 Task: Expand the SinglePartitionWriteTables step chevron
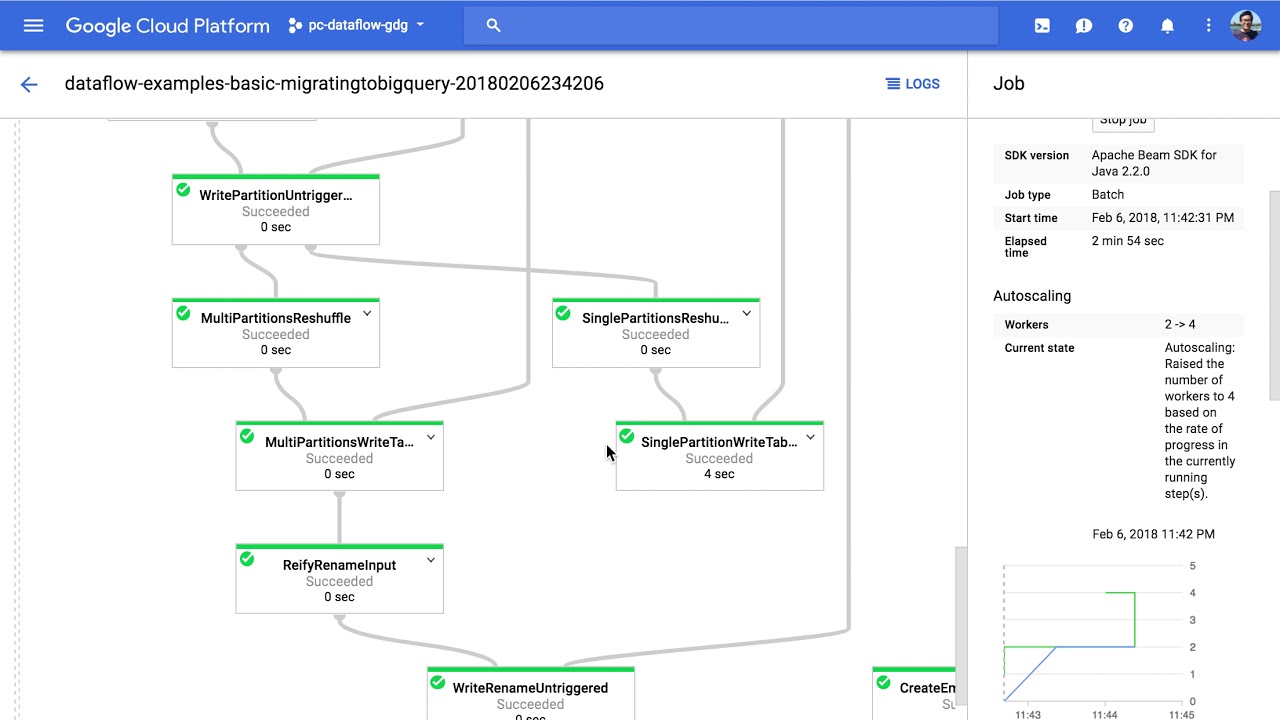[x=811, y=438]
